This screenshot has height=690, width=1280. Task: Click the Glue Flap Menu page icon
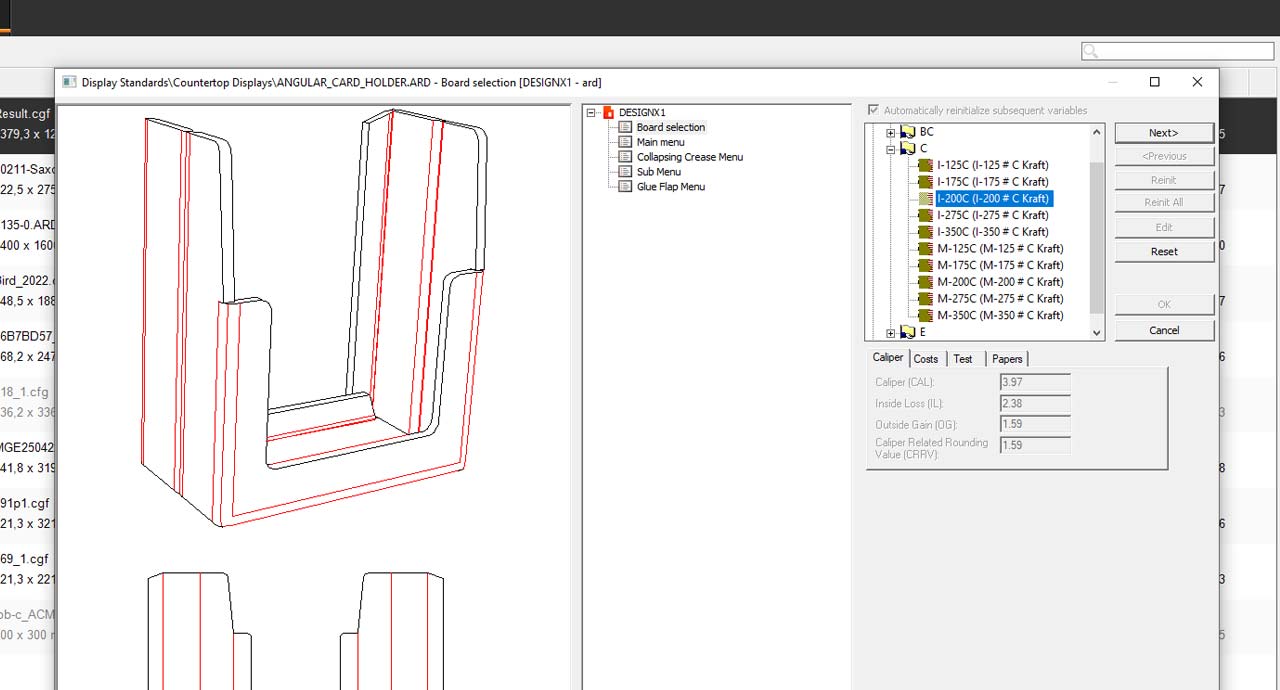(x=625, y=187)
